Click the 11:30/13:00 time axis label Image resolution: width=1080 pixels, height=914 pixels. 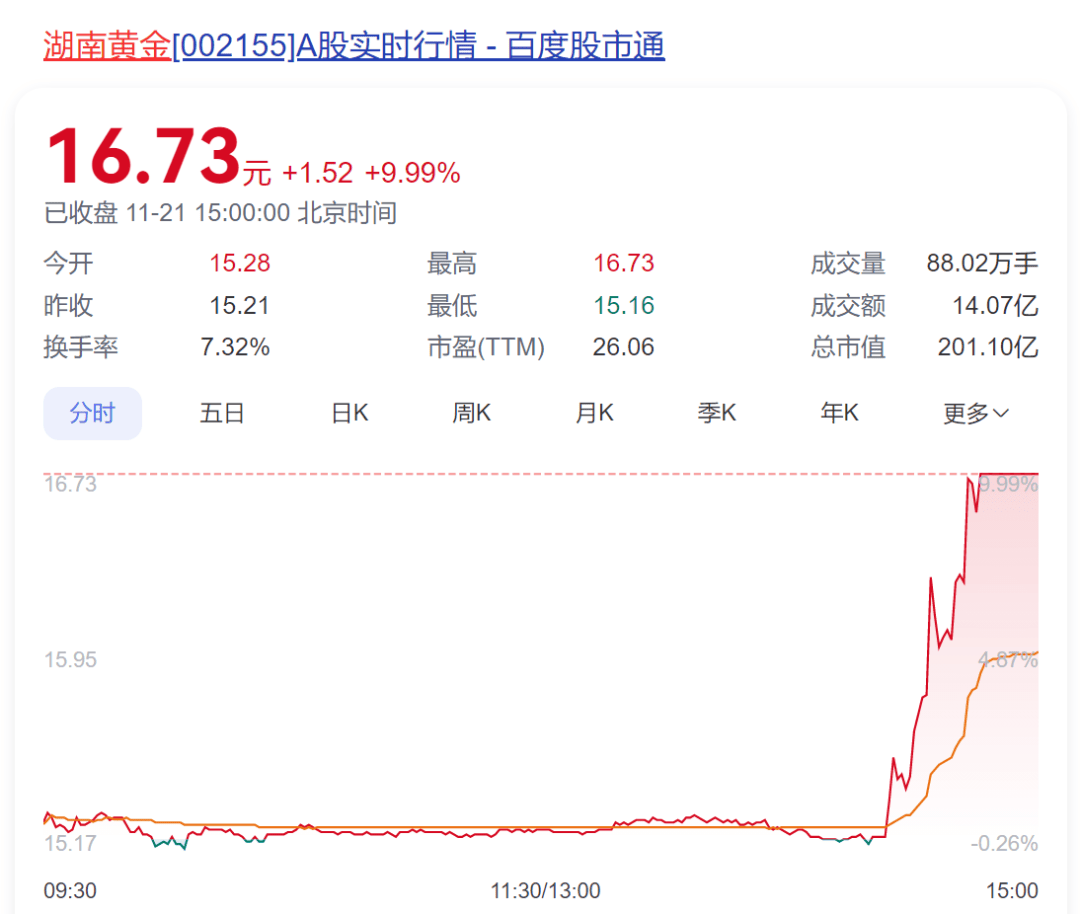[x=546, y=891]
